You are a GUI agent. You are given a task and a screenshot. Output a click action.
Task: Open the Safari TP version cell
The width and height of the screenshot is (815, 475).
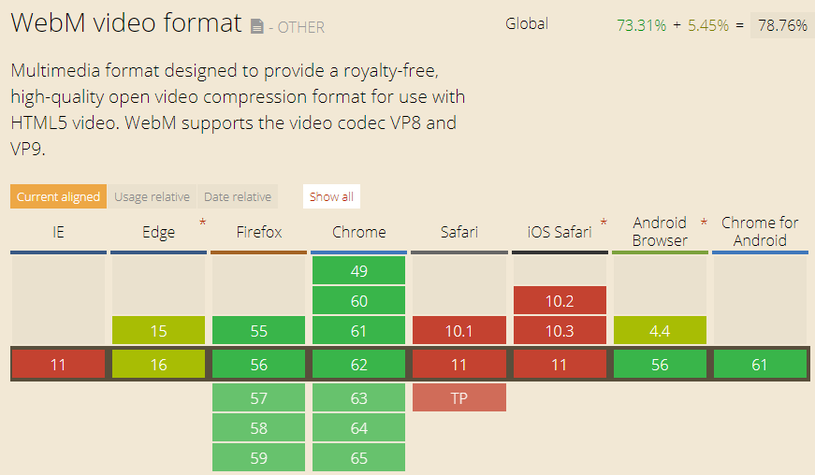point(459,398)
